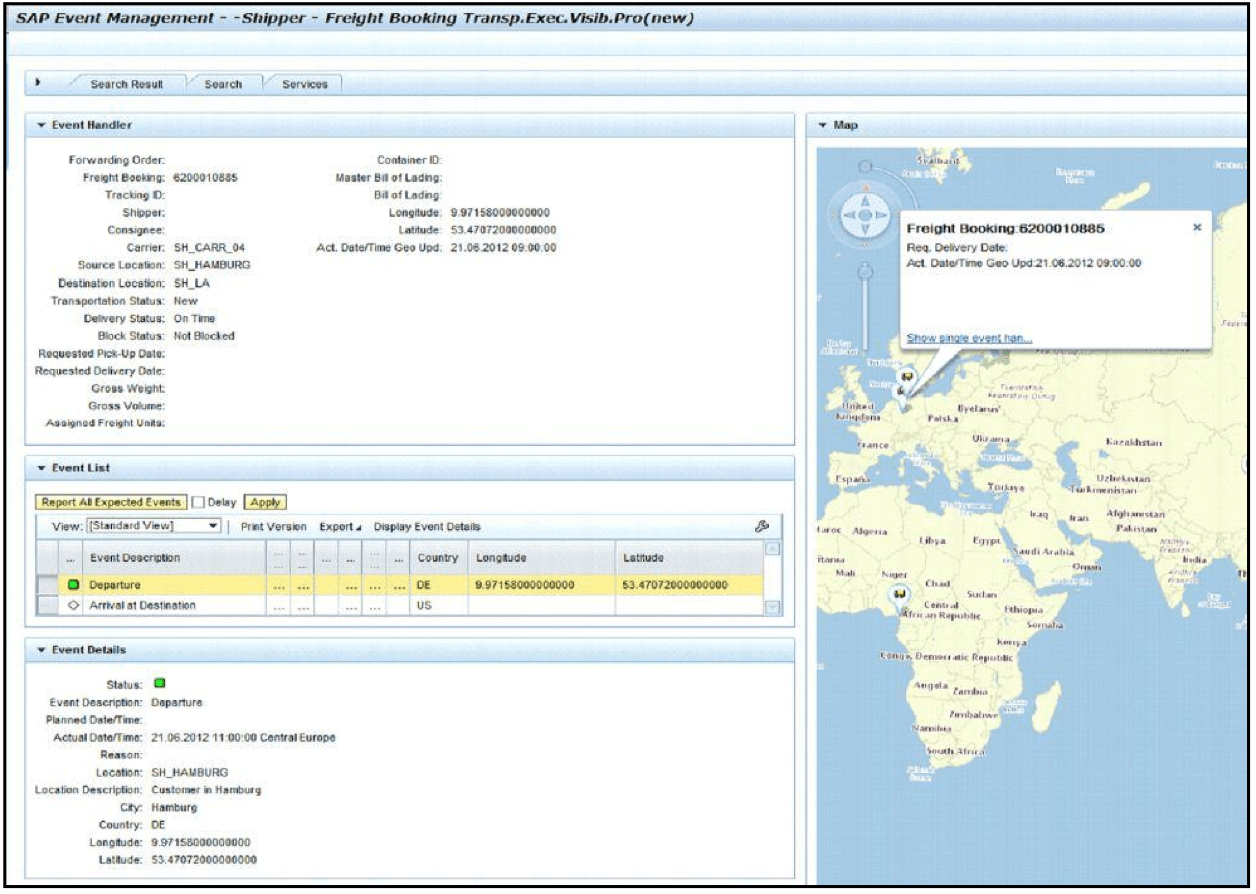The image size is (1256, 894).
Task: Click the carrier value SH_CARR_04
Action: pyautogui.click(x=209, y=248)
